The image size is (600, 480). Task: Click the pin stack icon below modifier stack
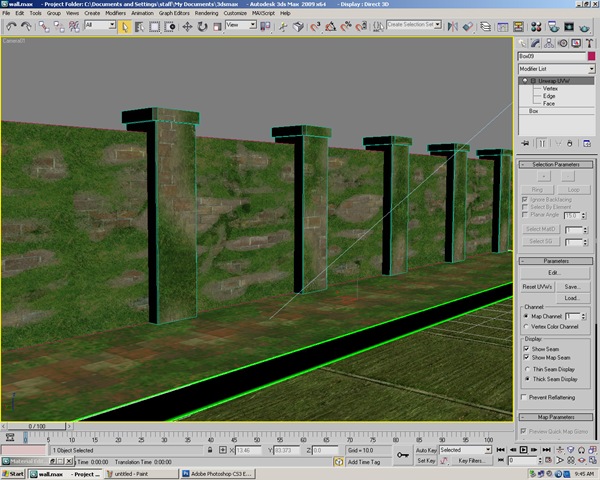pos(527,143)
